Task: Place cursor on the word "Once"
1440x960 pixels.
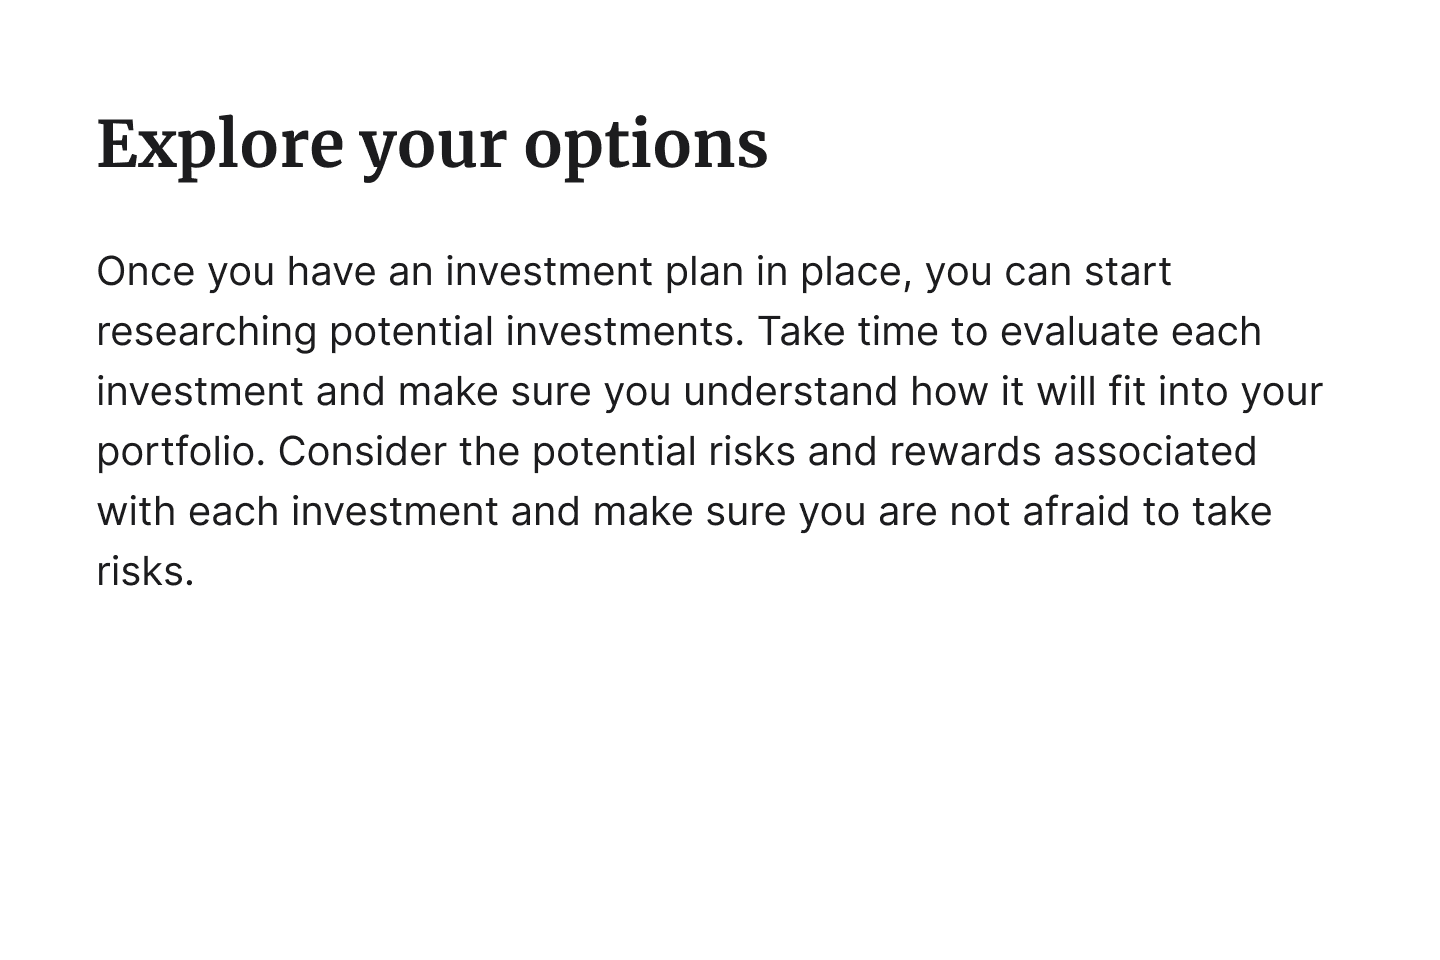Action: [145, 272]
